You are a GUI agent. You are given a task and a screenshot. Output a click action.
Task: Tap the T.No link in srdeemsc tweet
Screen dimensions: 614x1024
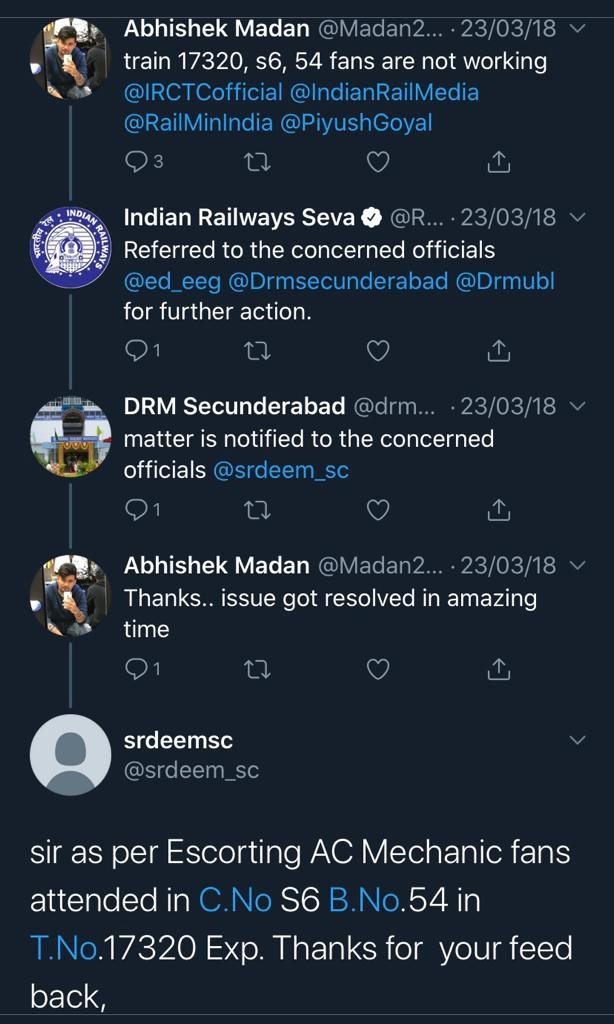point(65,948)
